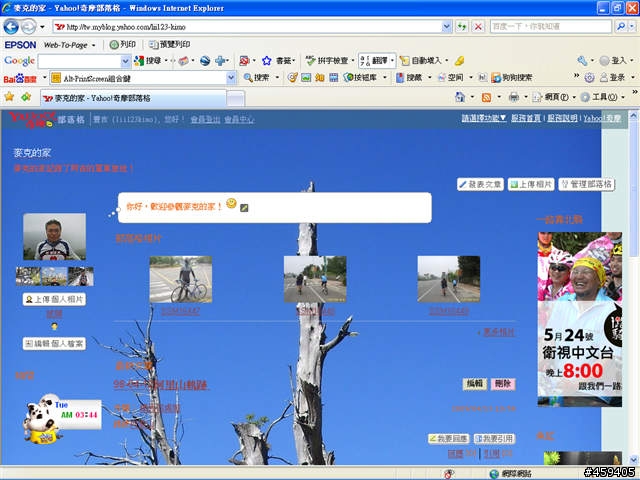Open the search provider dropdown arrow
This screenshot has width=640, height=480.
pos(632,27)
